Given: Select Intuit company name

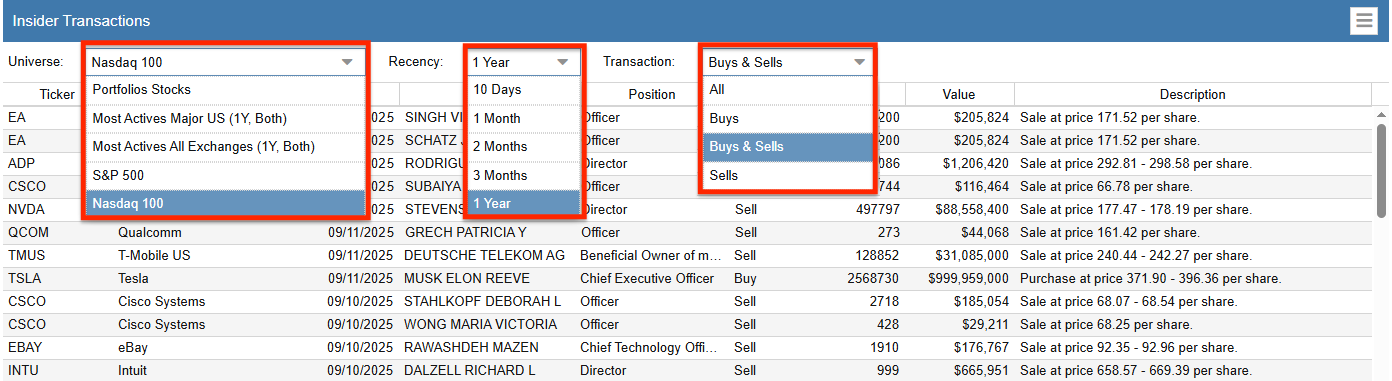Looking at the screenshot, I should pyautogui.click(x=132, y=370).
